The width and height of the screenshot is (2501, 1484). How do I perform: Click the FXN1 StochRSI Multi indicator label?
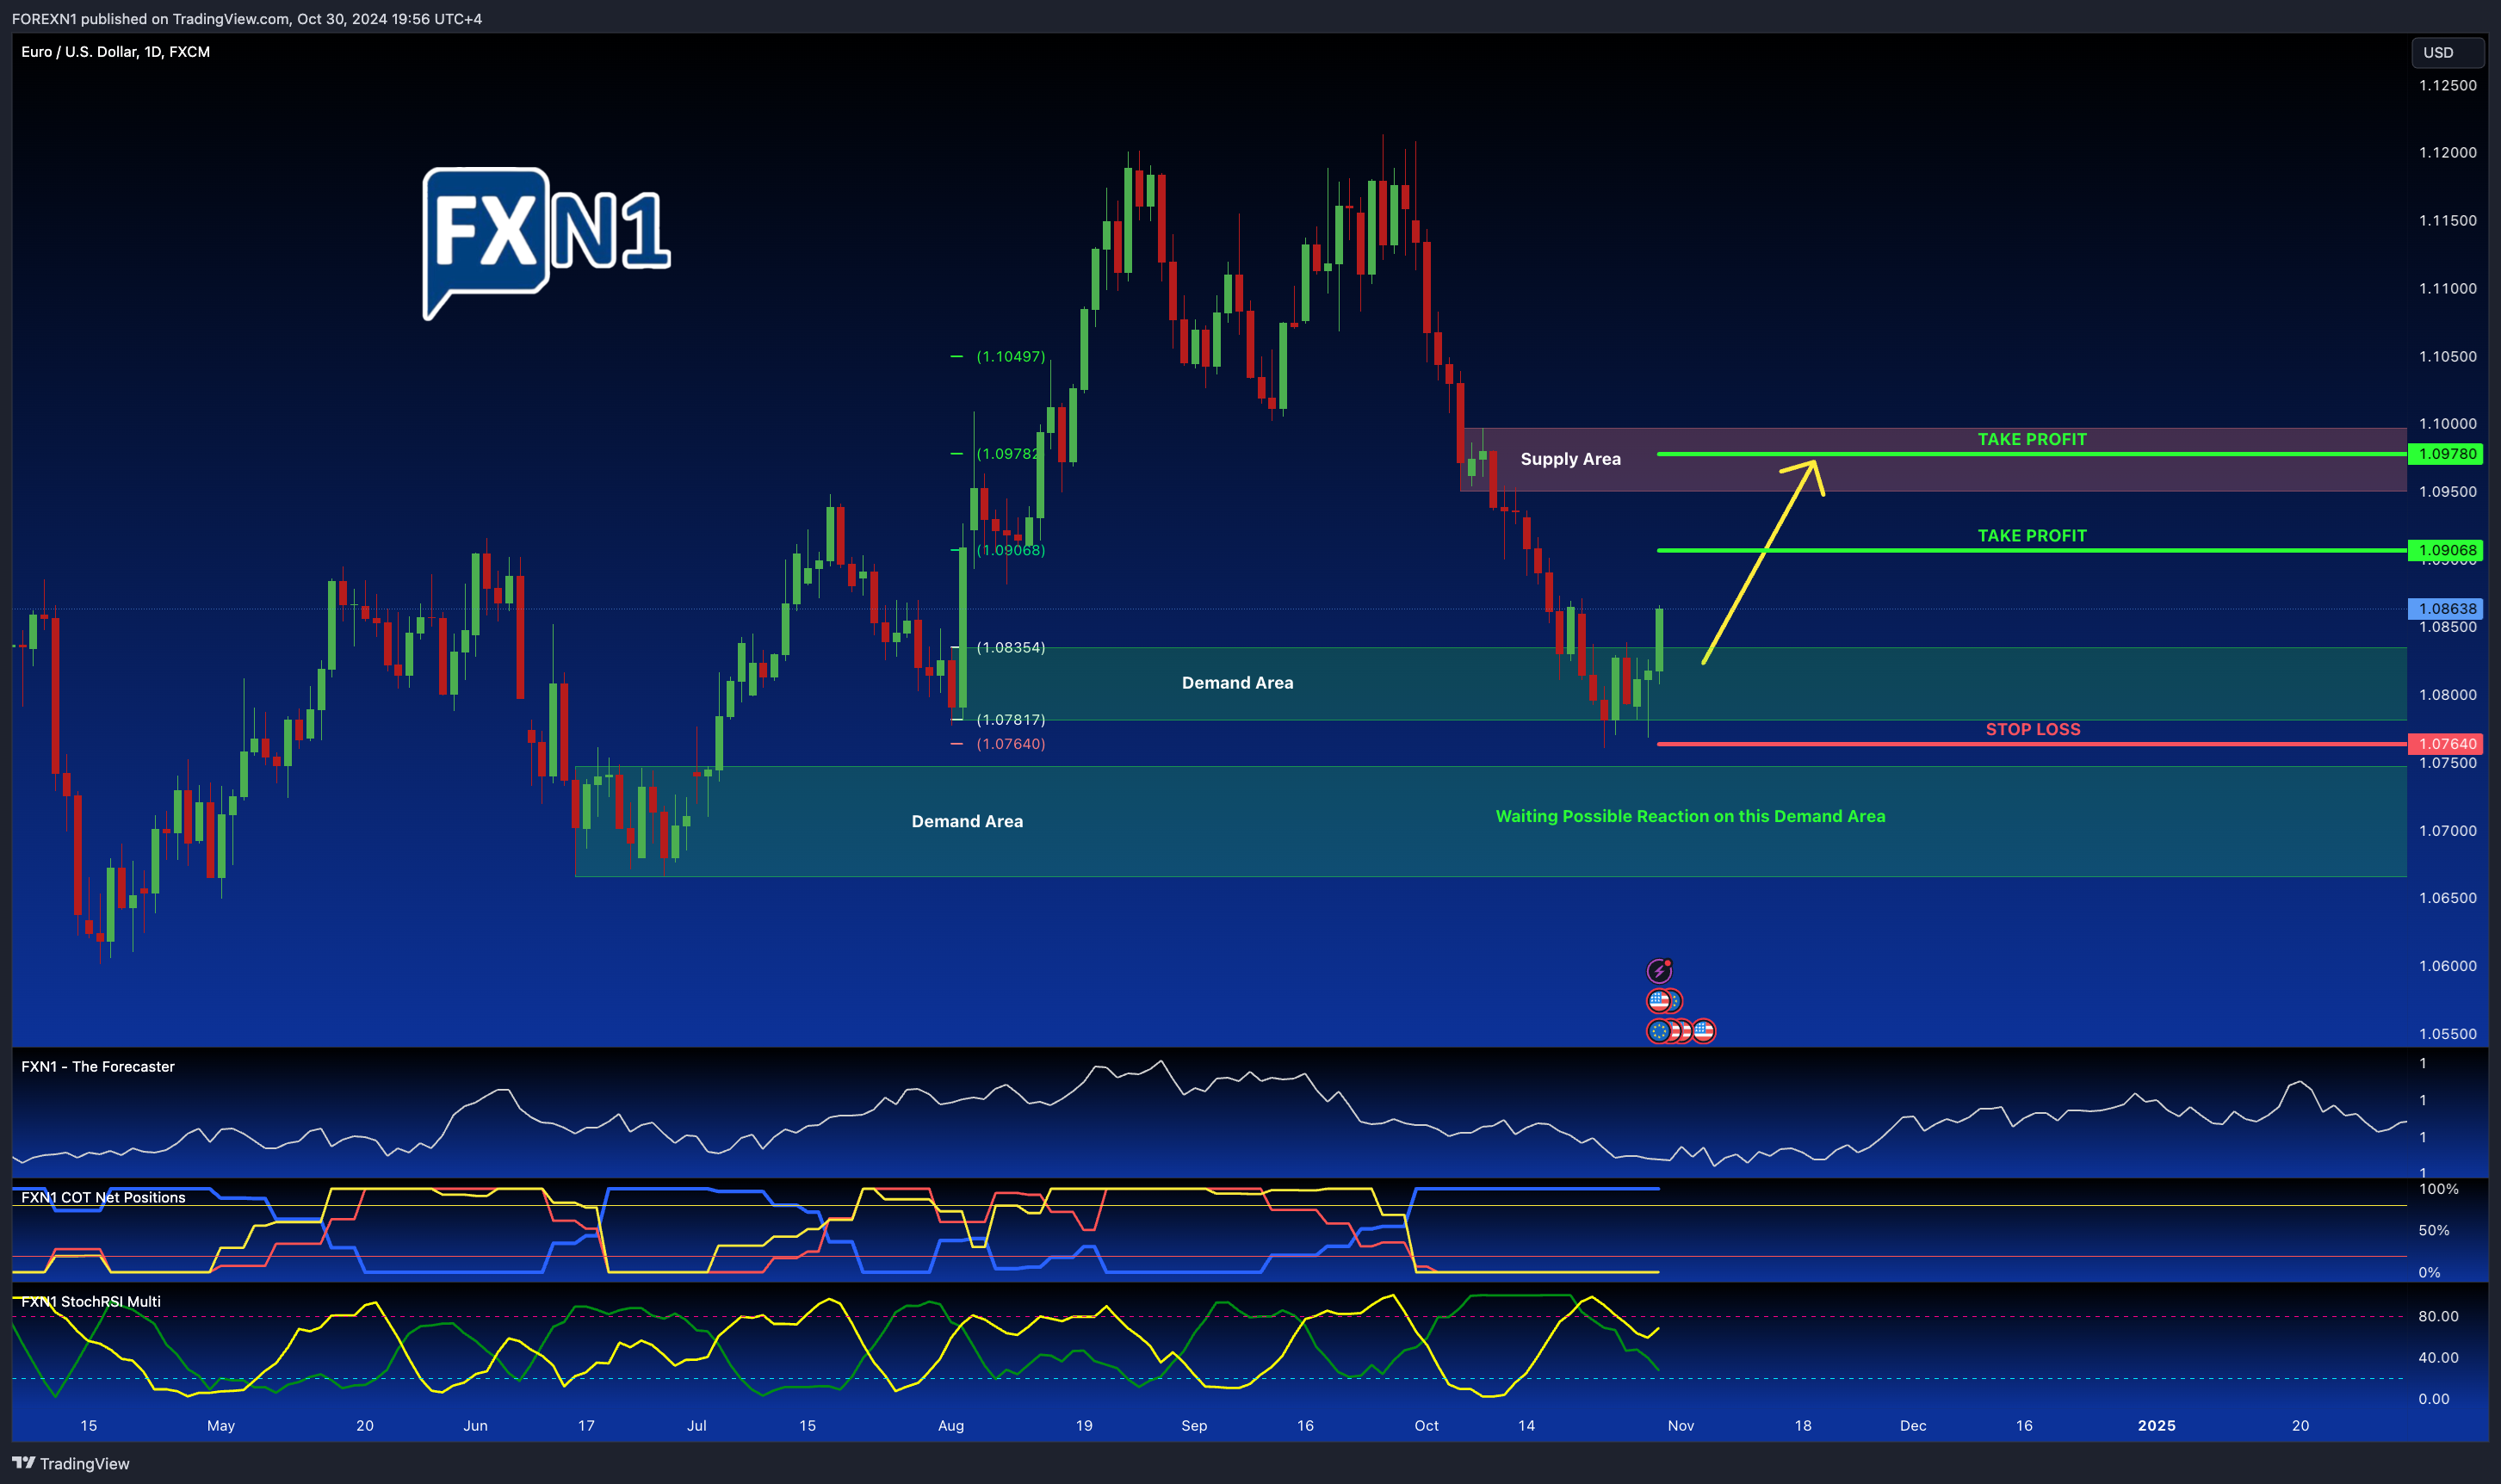[x=91, y=1301]
